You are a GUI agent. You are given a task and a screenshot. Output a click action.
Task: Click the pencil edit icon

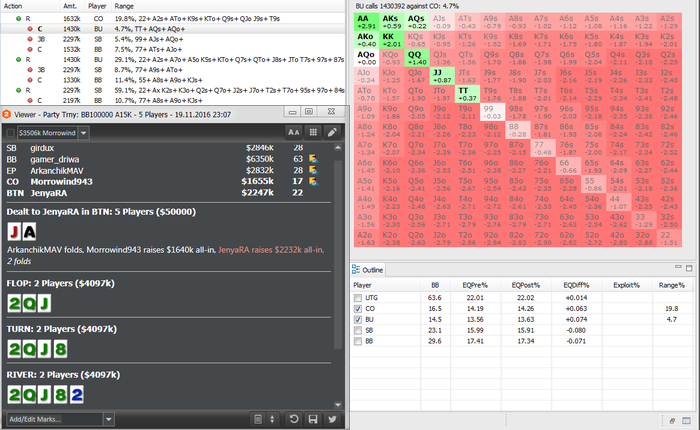coord(332,132)
